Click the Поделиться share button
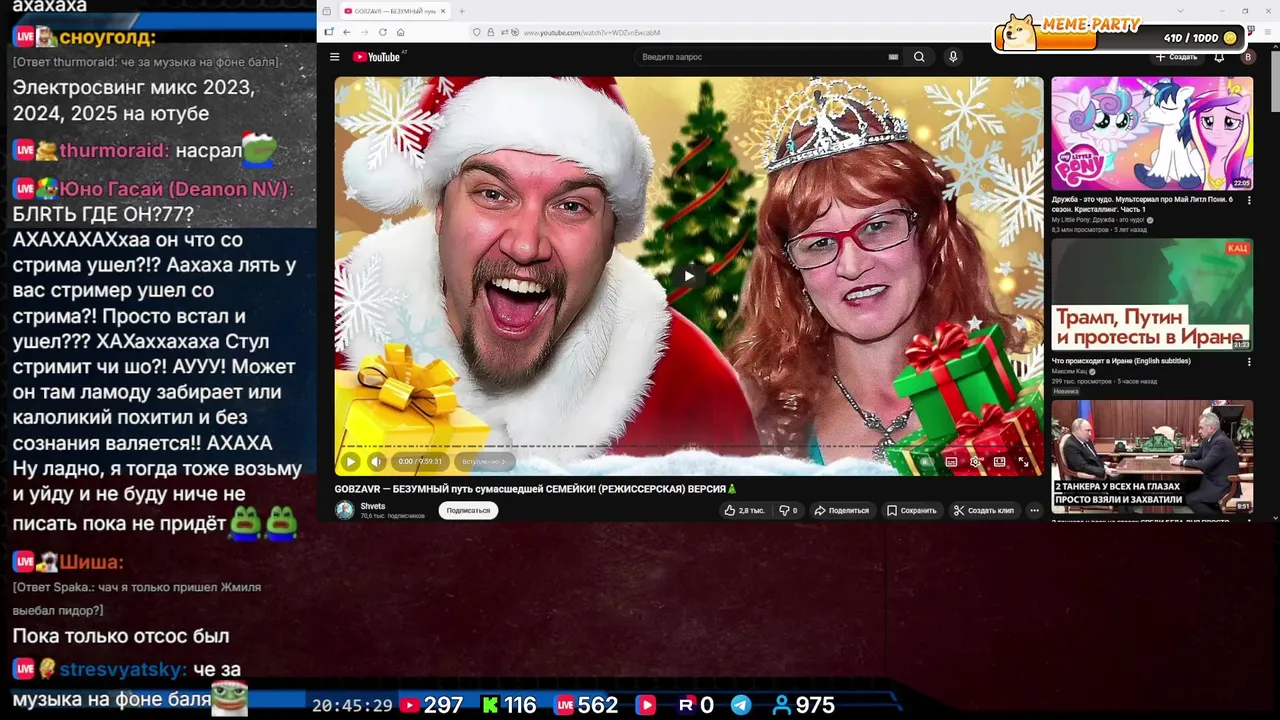1280x720 pixels. coord(841,510)
